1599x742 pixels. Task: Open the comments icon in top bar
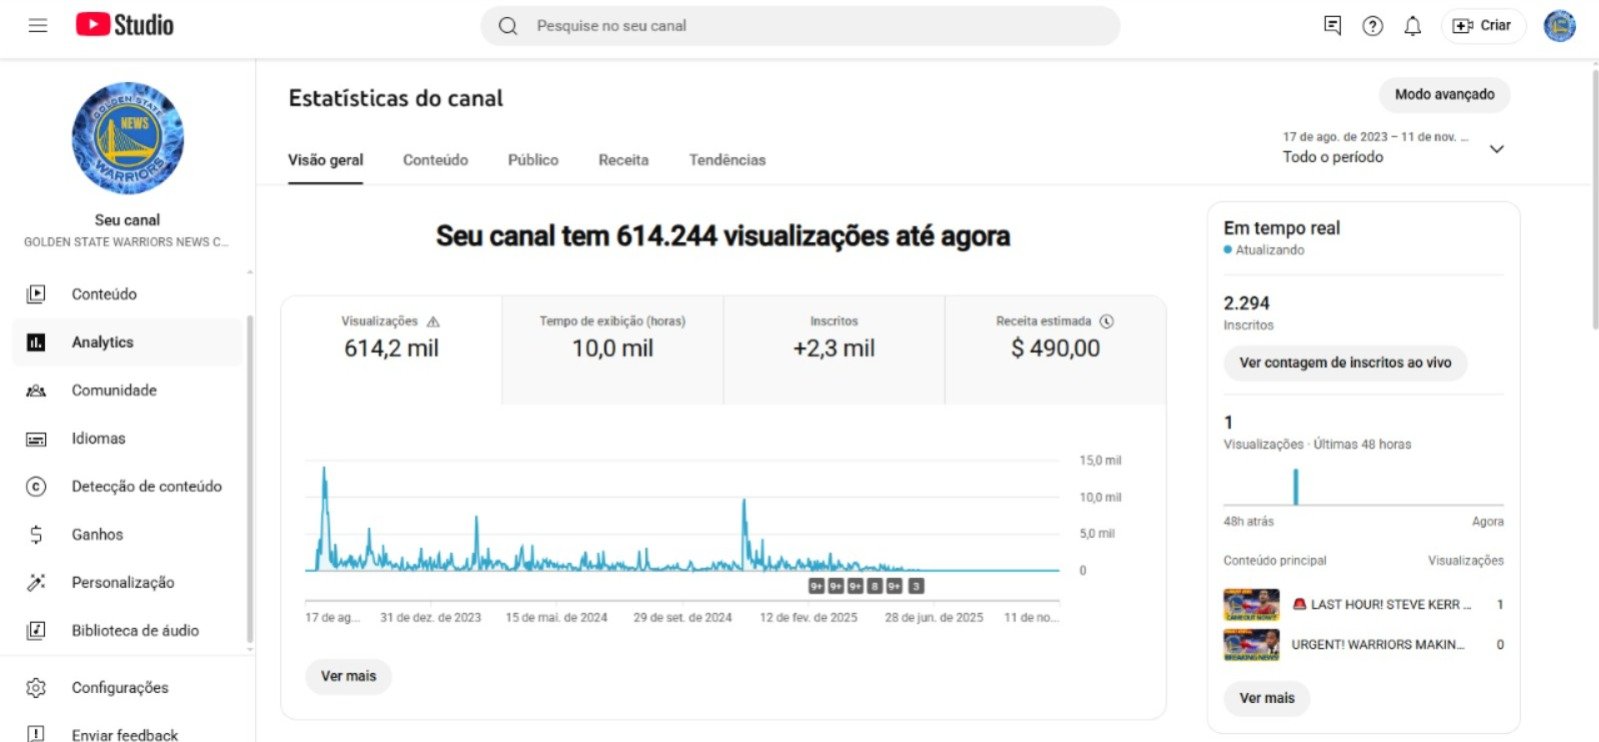pyautogui.click(x=1332, y=26)
